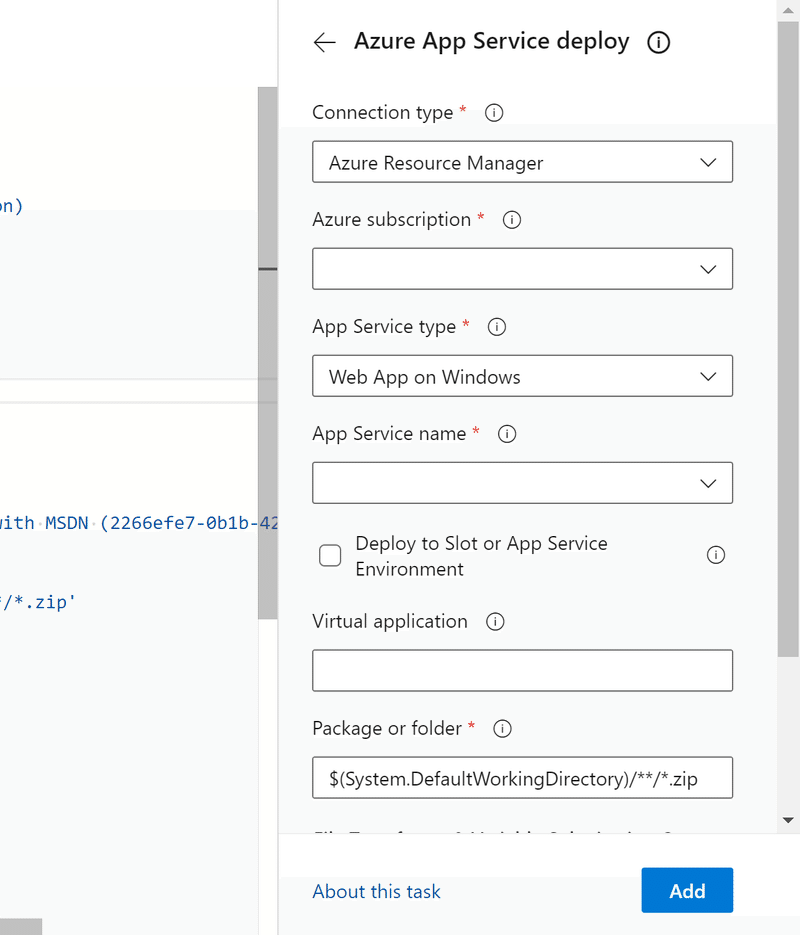Click the Virtual application info icon
Screen dimensions: 800x935
[x=494, y=622]
